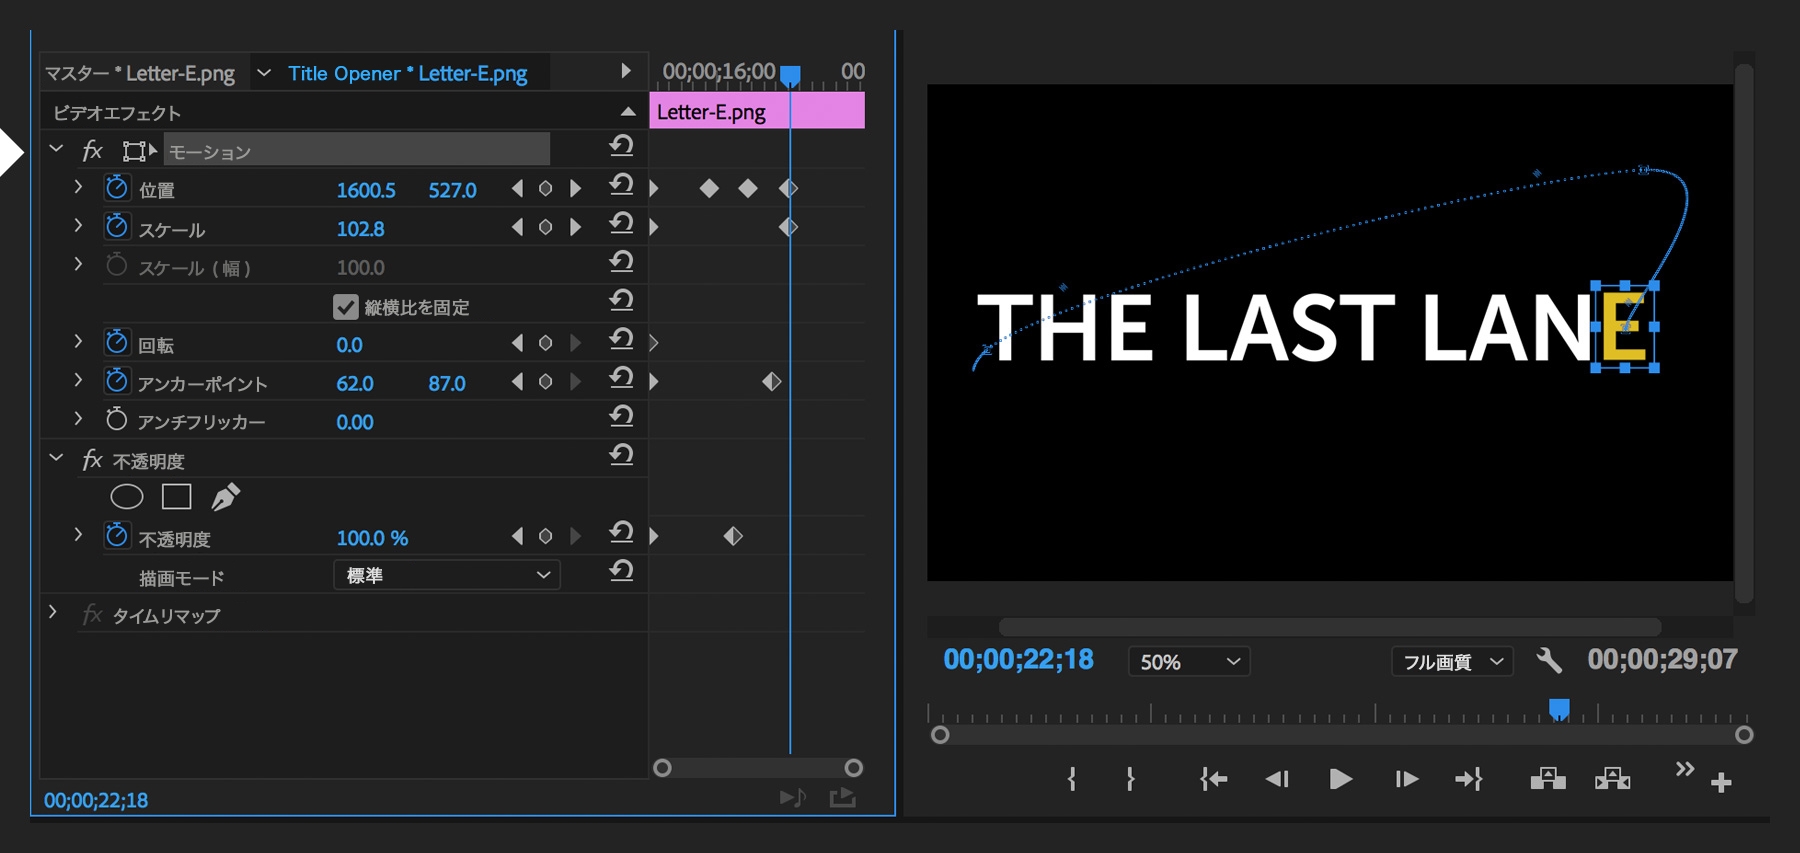Reset the モーション effect

621,146
